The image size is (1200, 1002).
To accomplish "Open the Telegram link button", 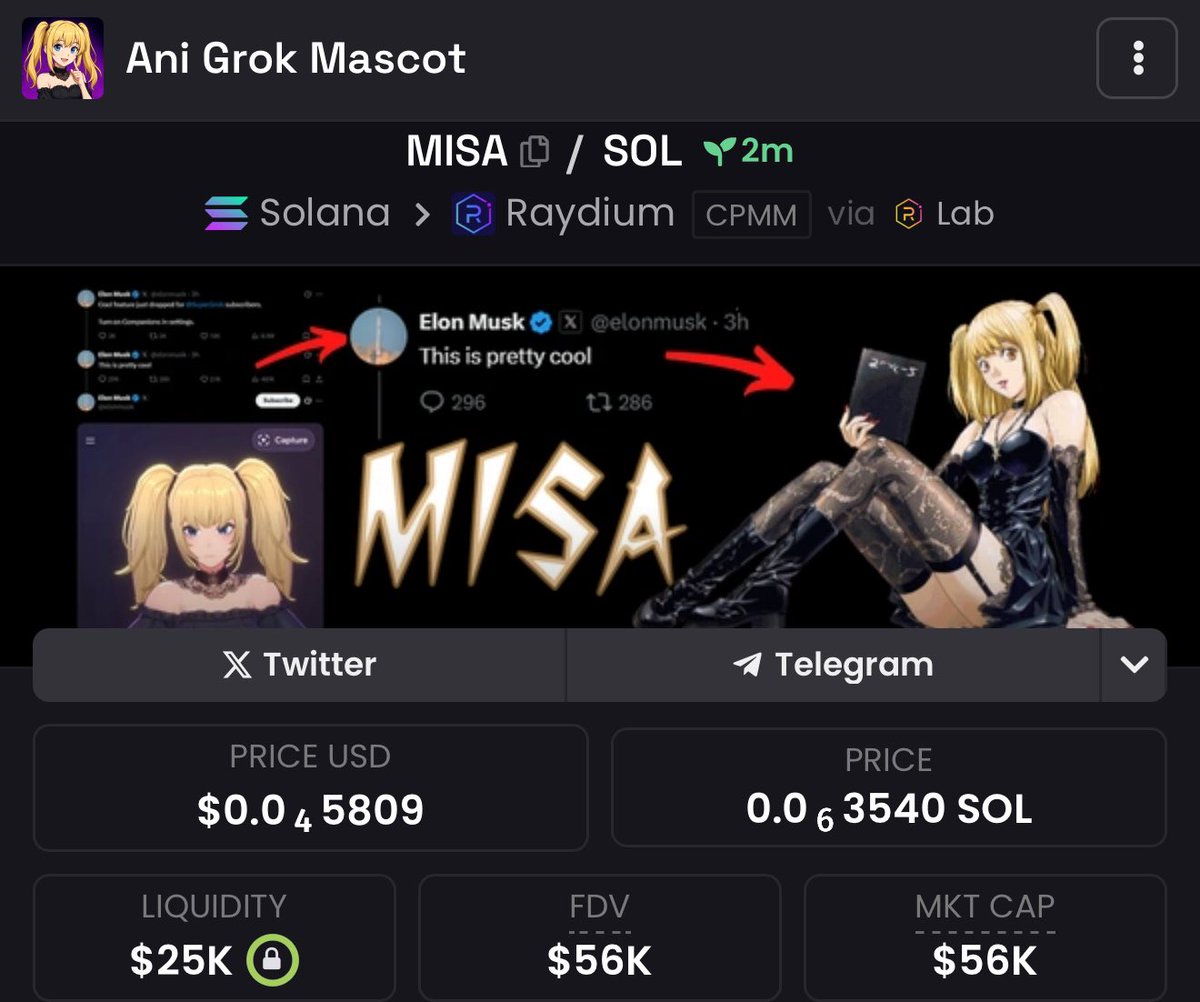I will click(x=833, y=665).
